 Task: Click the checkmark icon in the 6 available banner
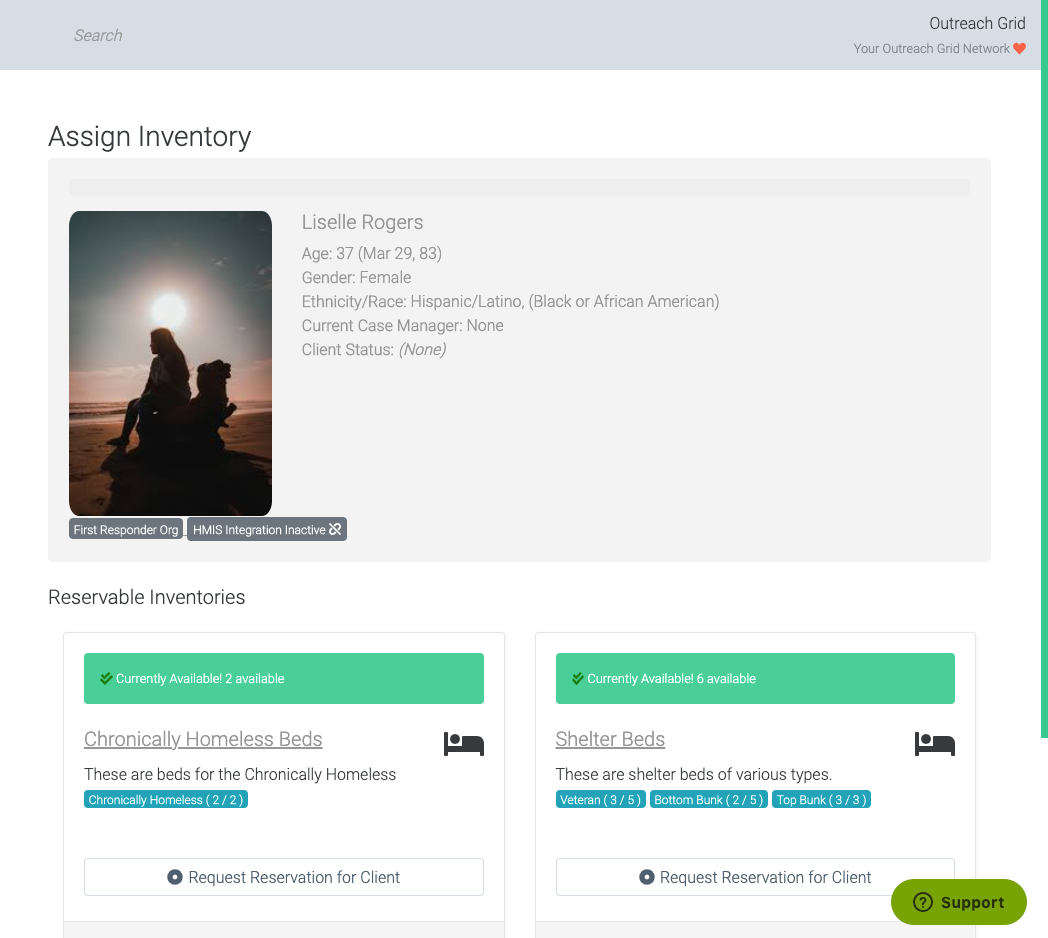(x=577, y=678)
